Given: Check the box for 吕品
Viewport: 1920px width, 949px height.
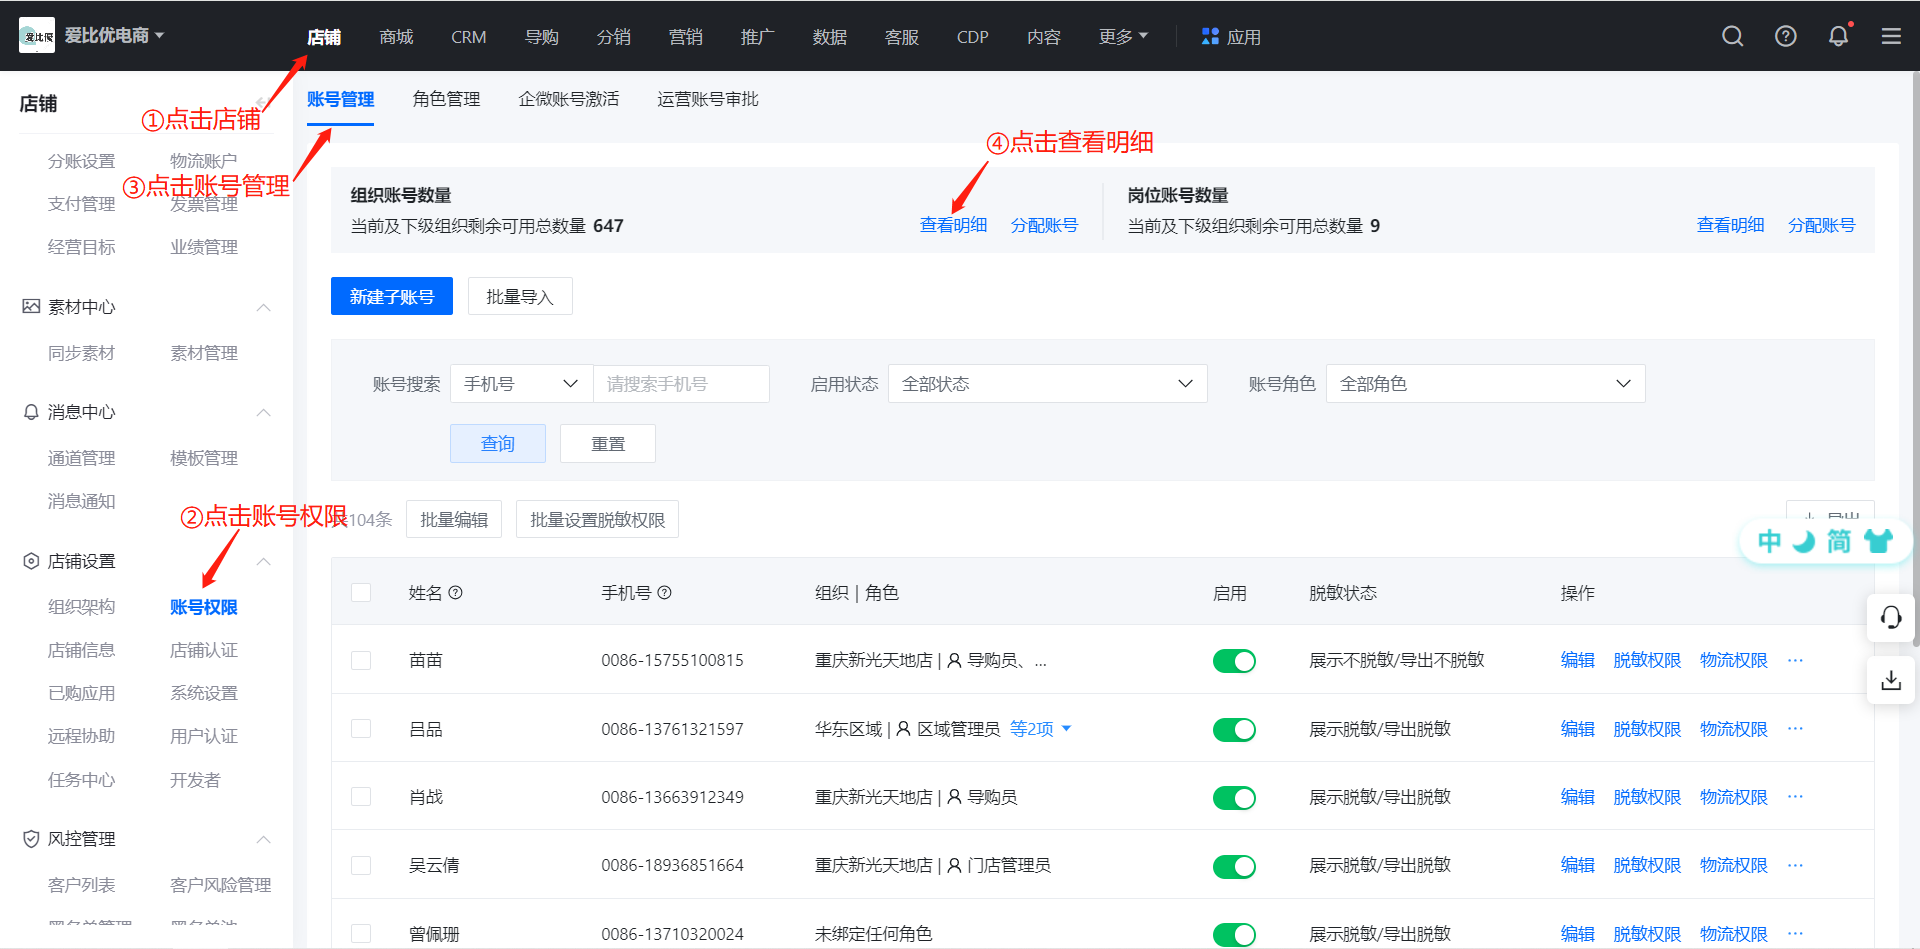Looking at the screenshot, I should (x=361, y=729).
